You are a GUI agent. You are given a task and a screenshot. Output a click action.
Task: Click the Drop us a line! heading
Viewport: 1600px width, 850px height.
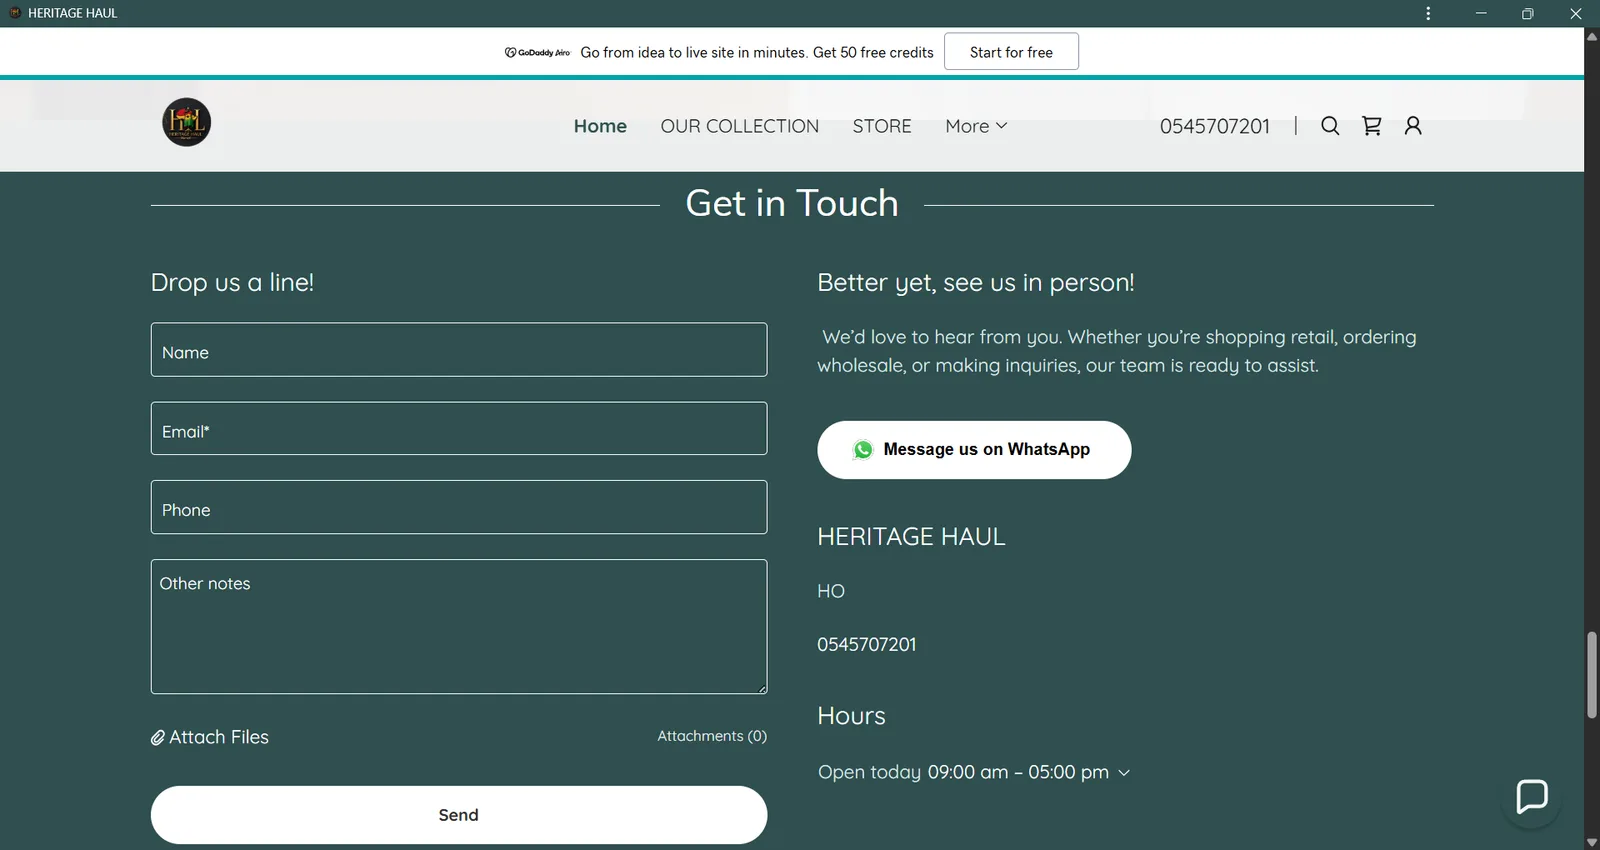tap(232, 283)
